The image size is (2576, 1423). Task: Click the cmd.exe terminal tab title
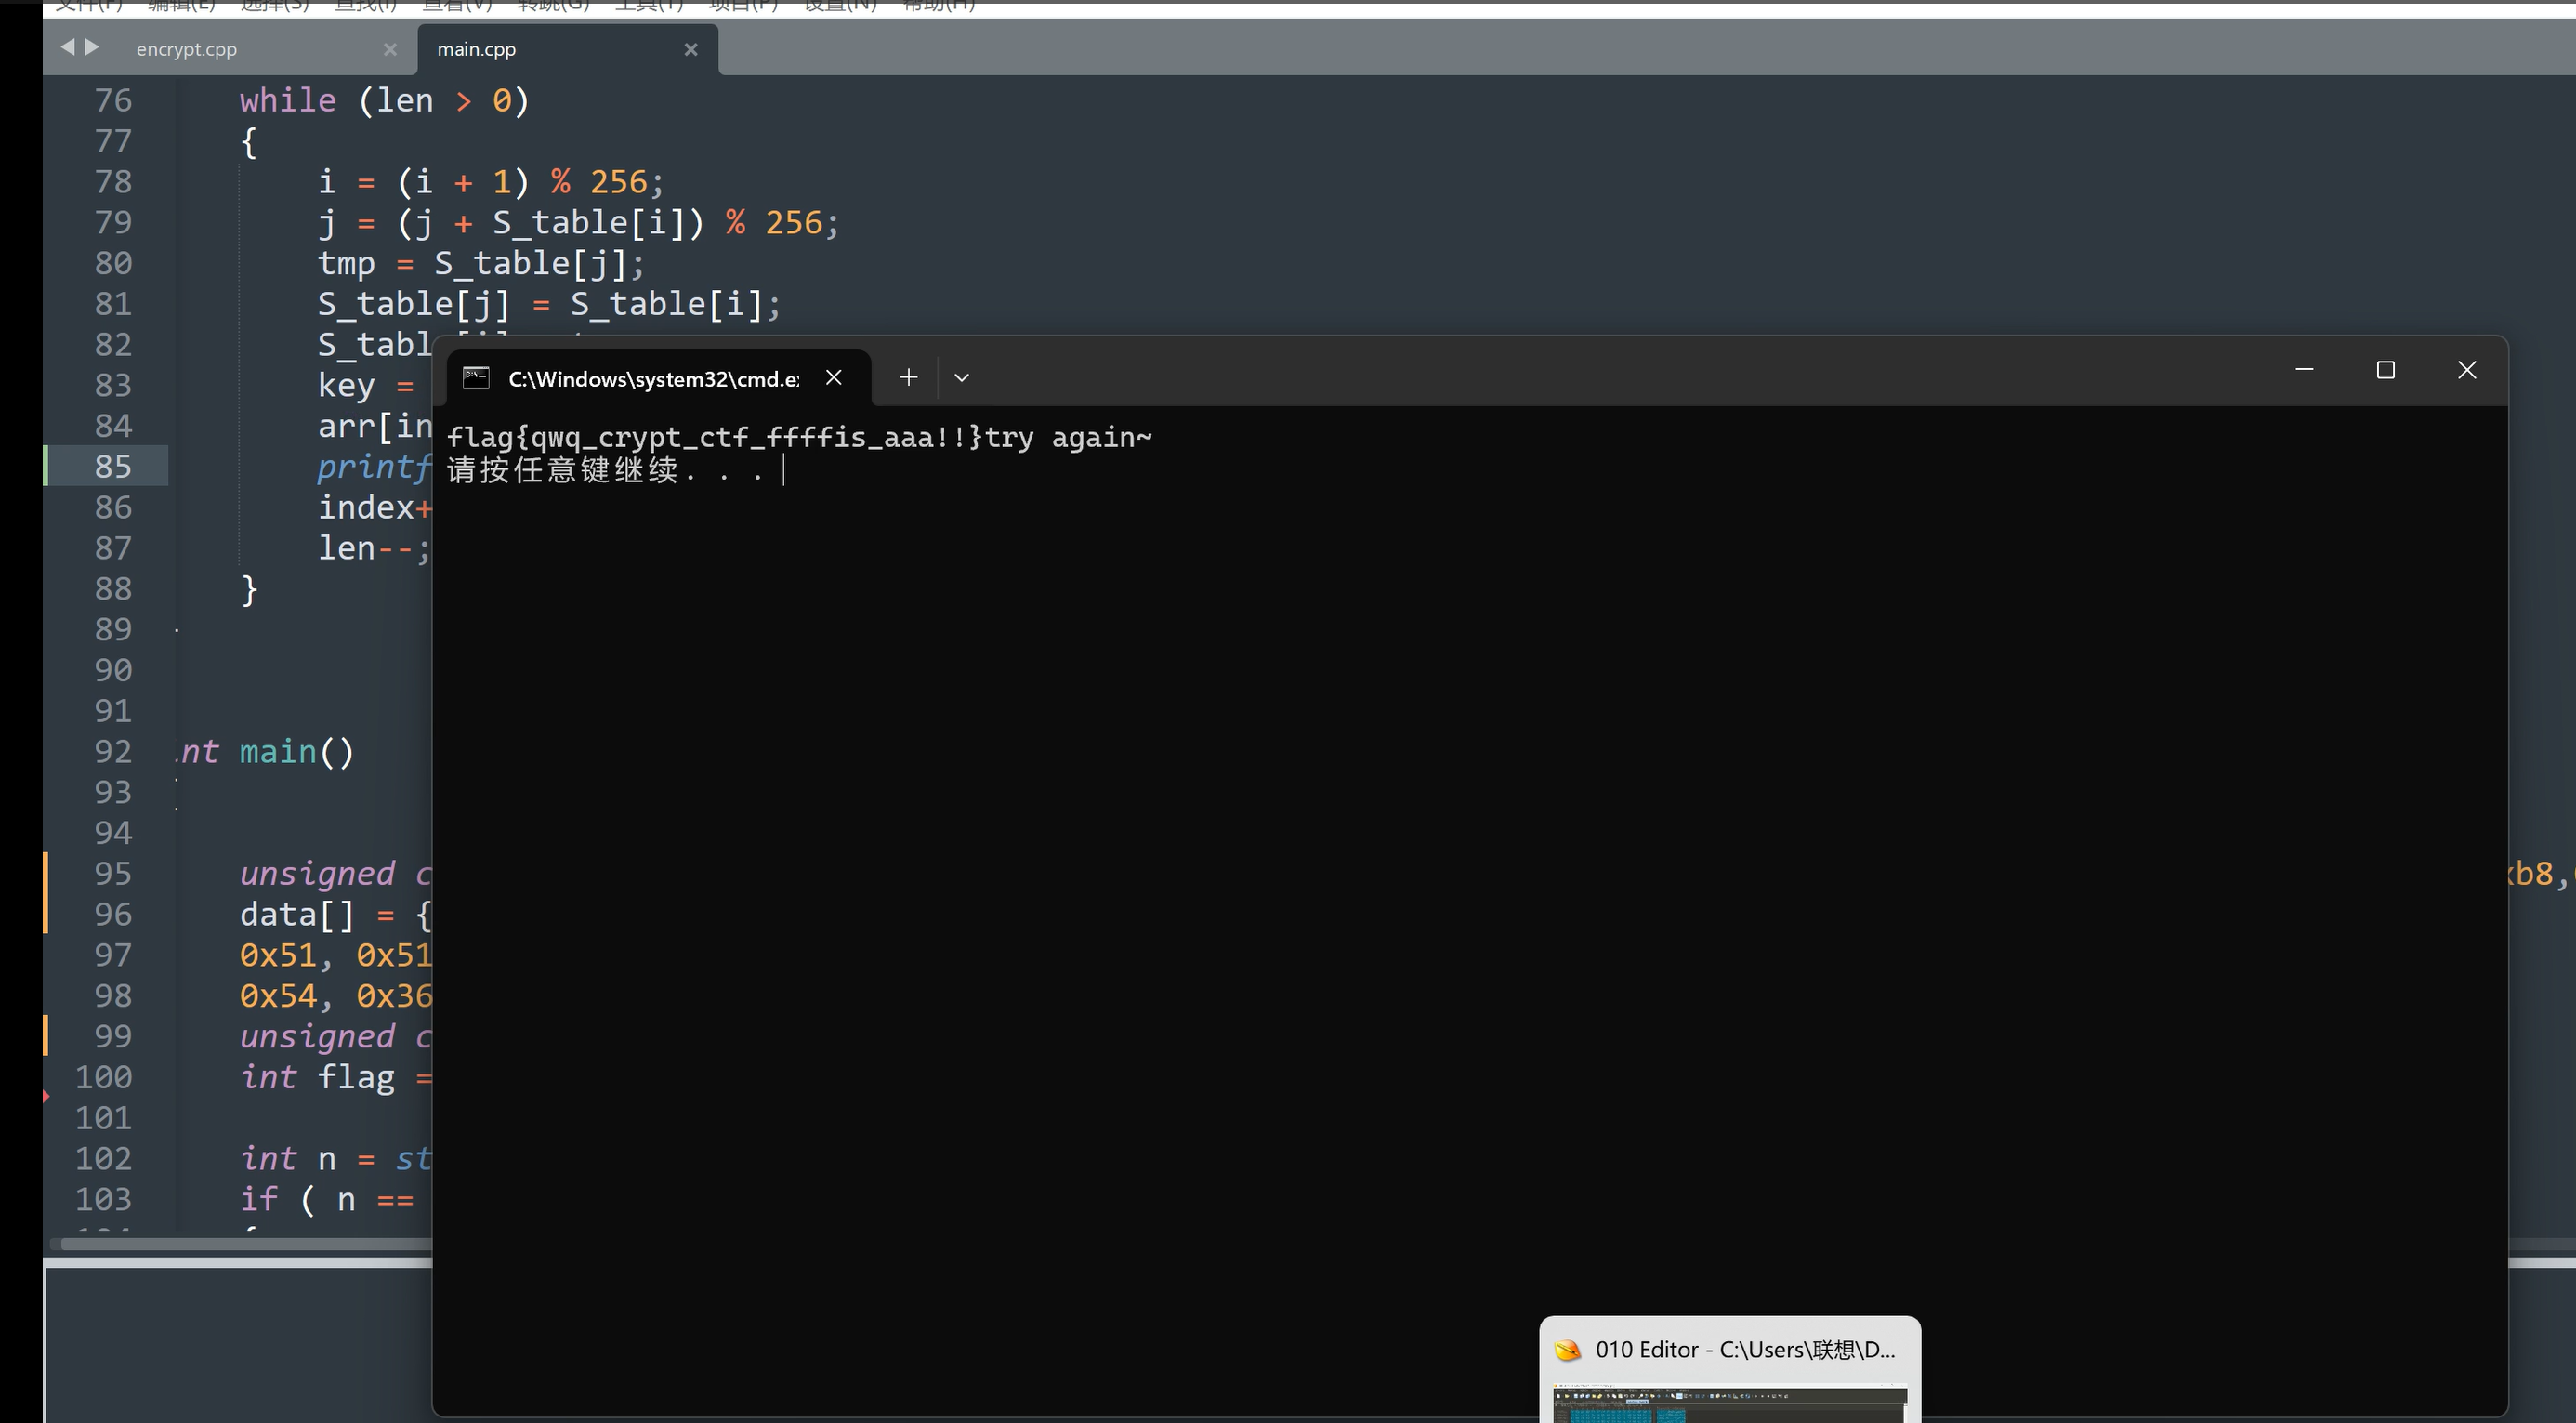pyautogui.click(x=653, y=379)
